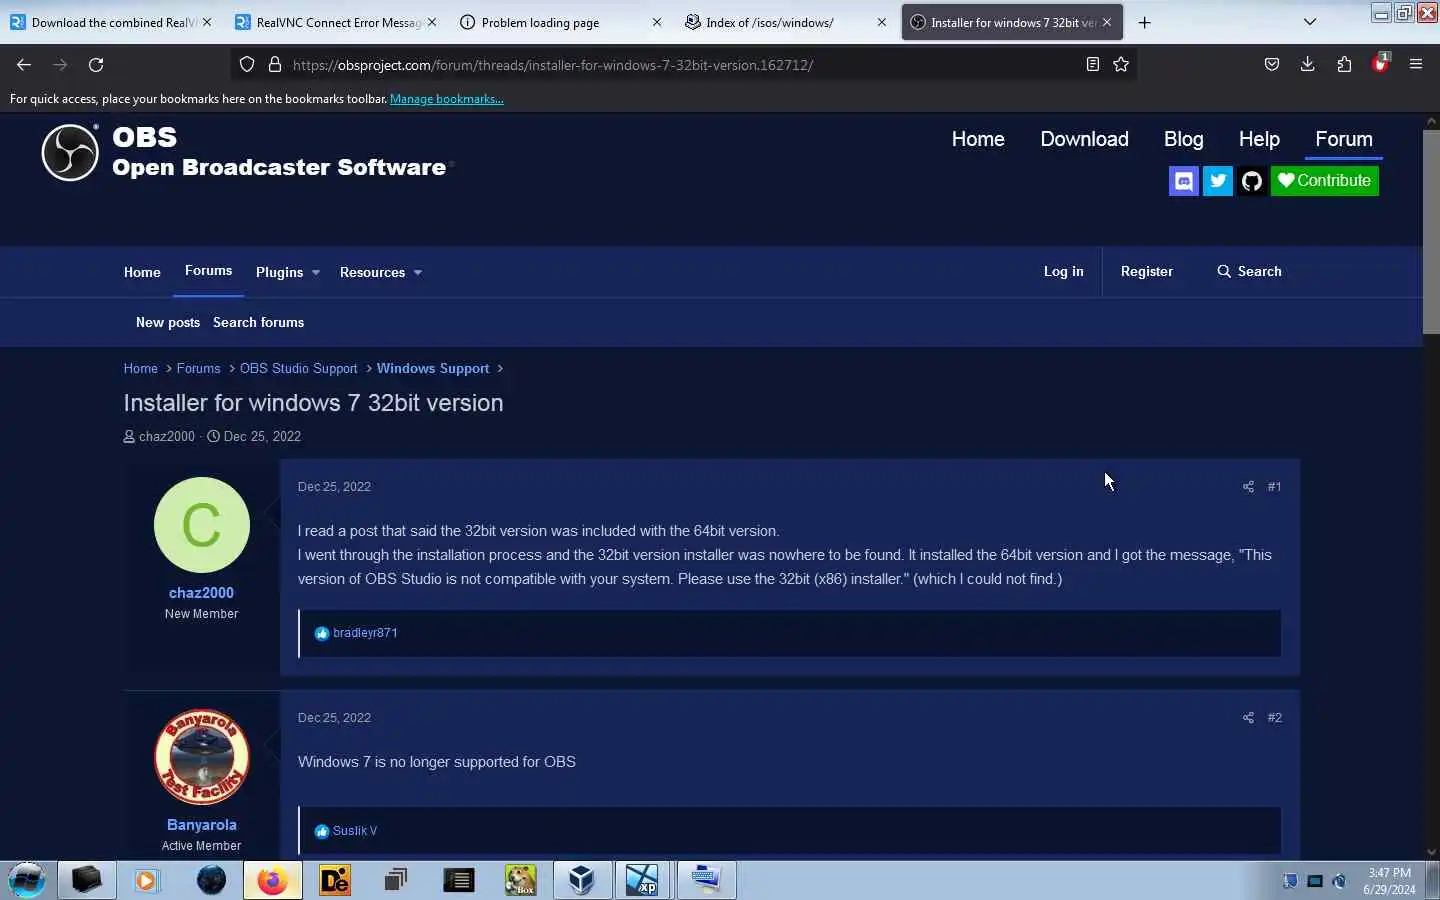Reload the page with the refresh icon

(96, 64)
